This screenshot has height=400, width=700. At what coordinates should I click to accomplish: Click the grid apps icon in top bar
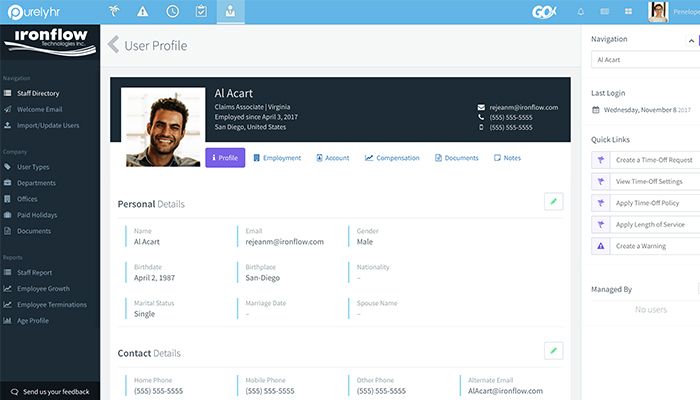[x=629, y=12]
